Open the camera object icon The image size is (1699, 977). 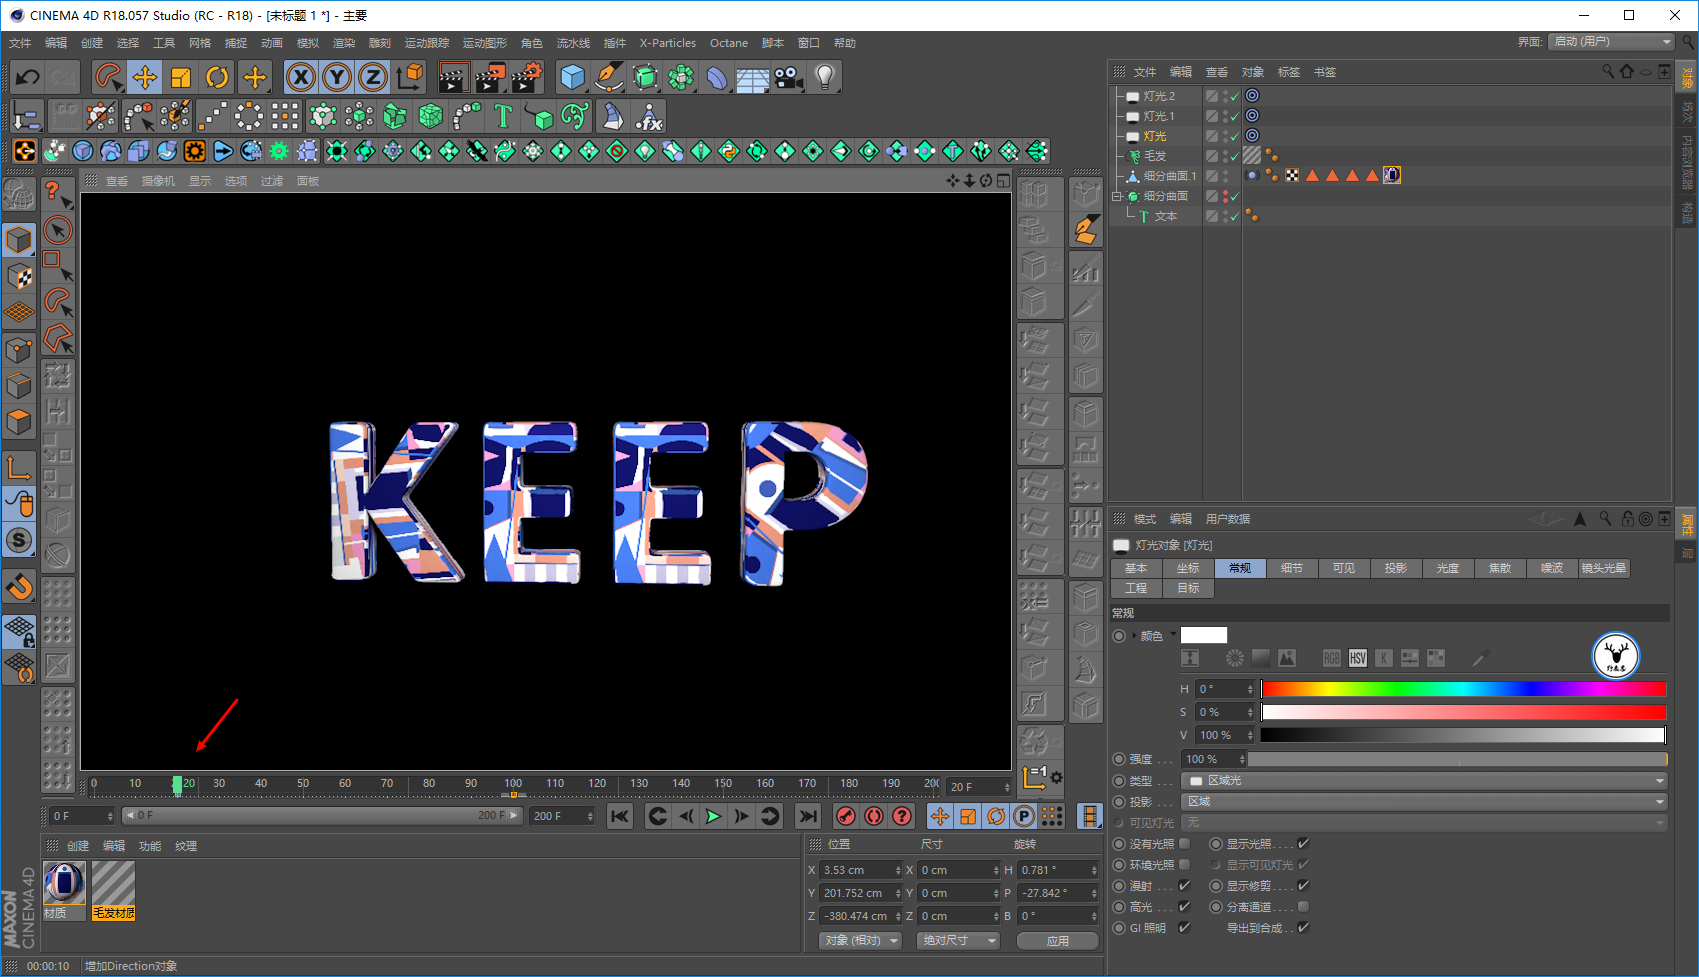coord(788,77)
